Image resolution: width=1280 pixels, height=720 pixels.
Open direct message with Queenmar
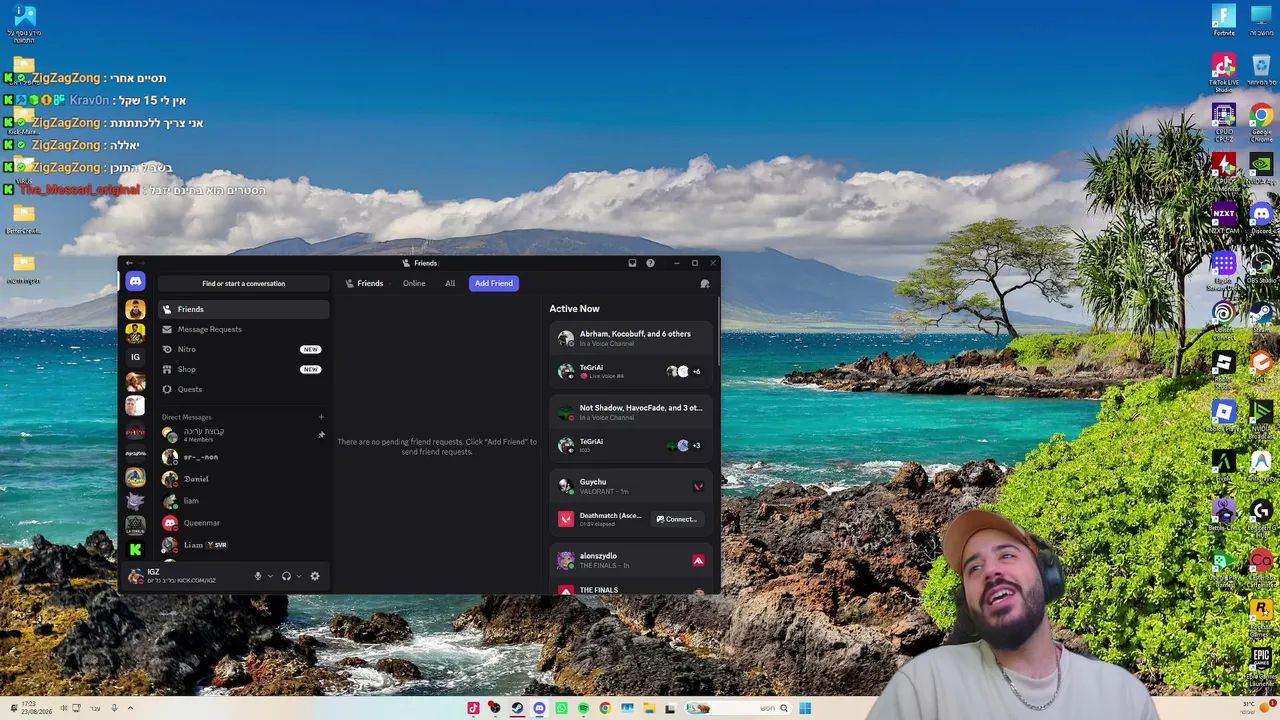tap(243, 523)
